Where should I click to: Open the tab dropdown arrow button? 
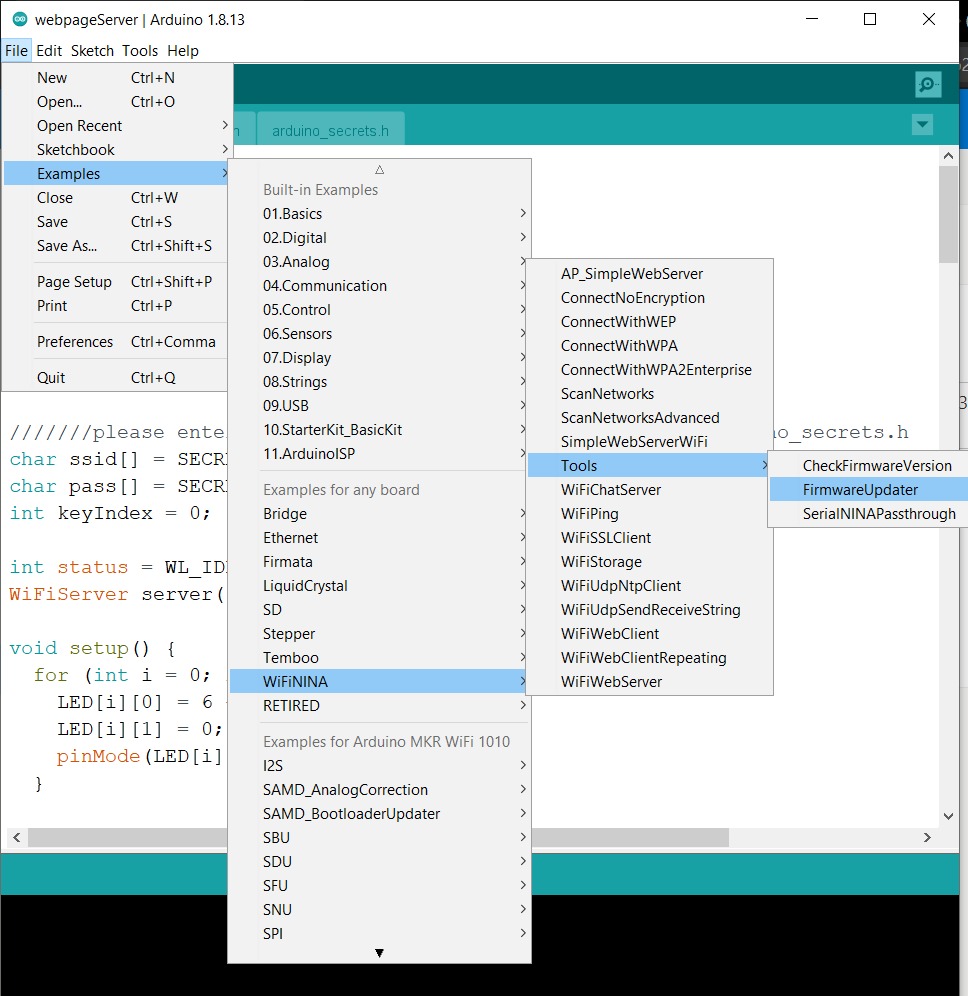pyautogui.click(x=922, y=124)
